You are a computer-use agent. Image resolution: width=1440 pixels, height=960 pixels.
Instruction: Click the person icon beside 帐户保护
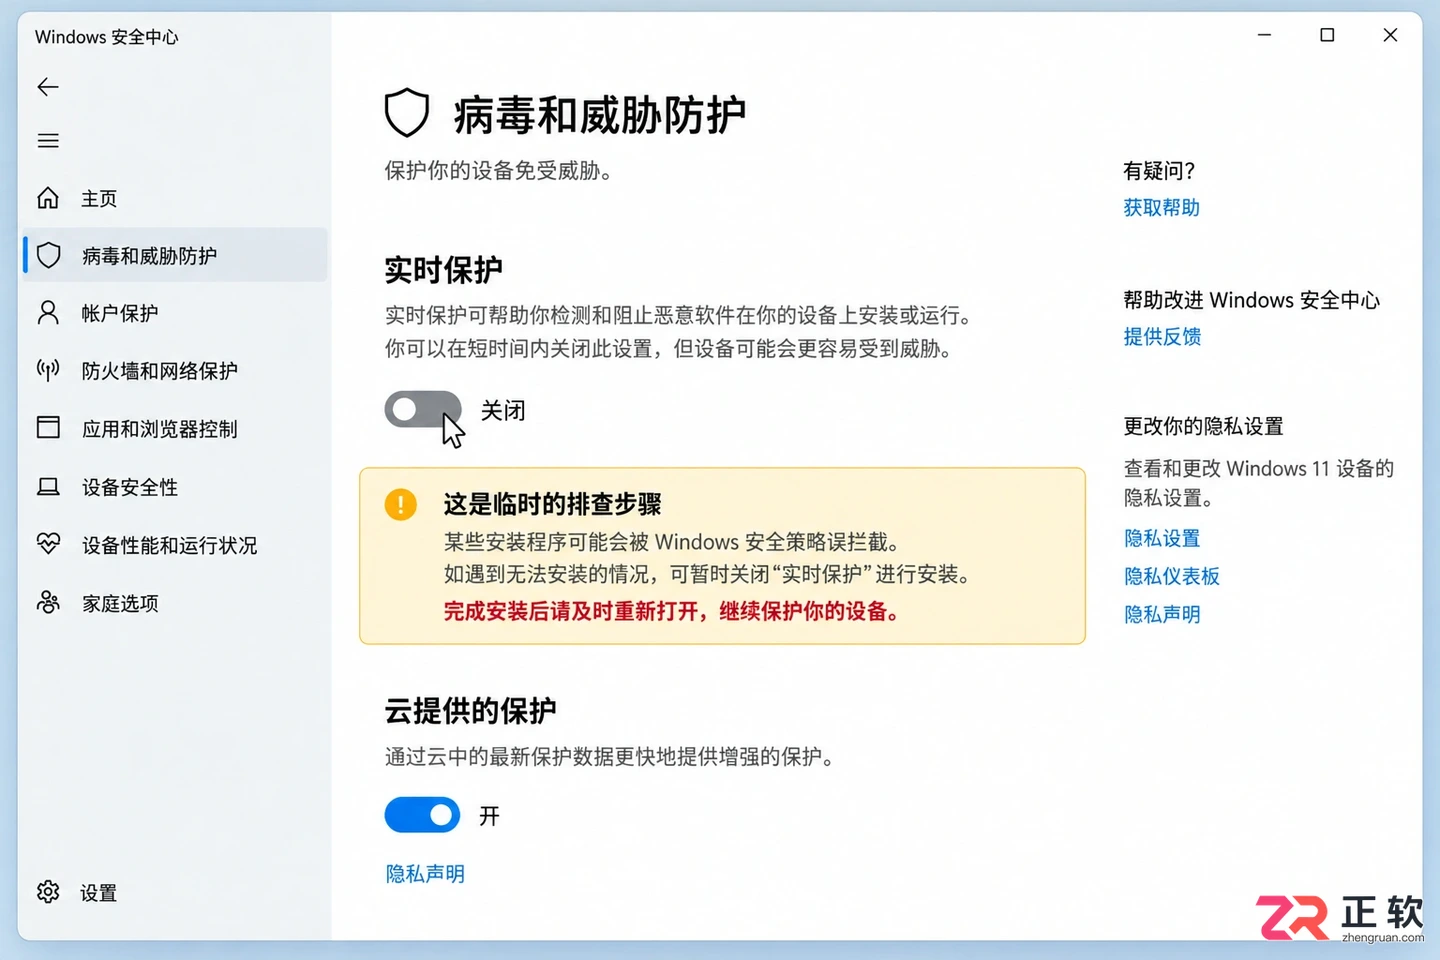point(48,313)
